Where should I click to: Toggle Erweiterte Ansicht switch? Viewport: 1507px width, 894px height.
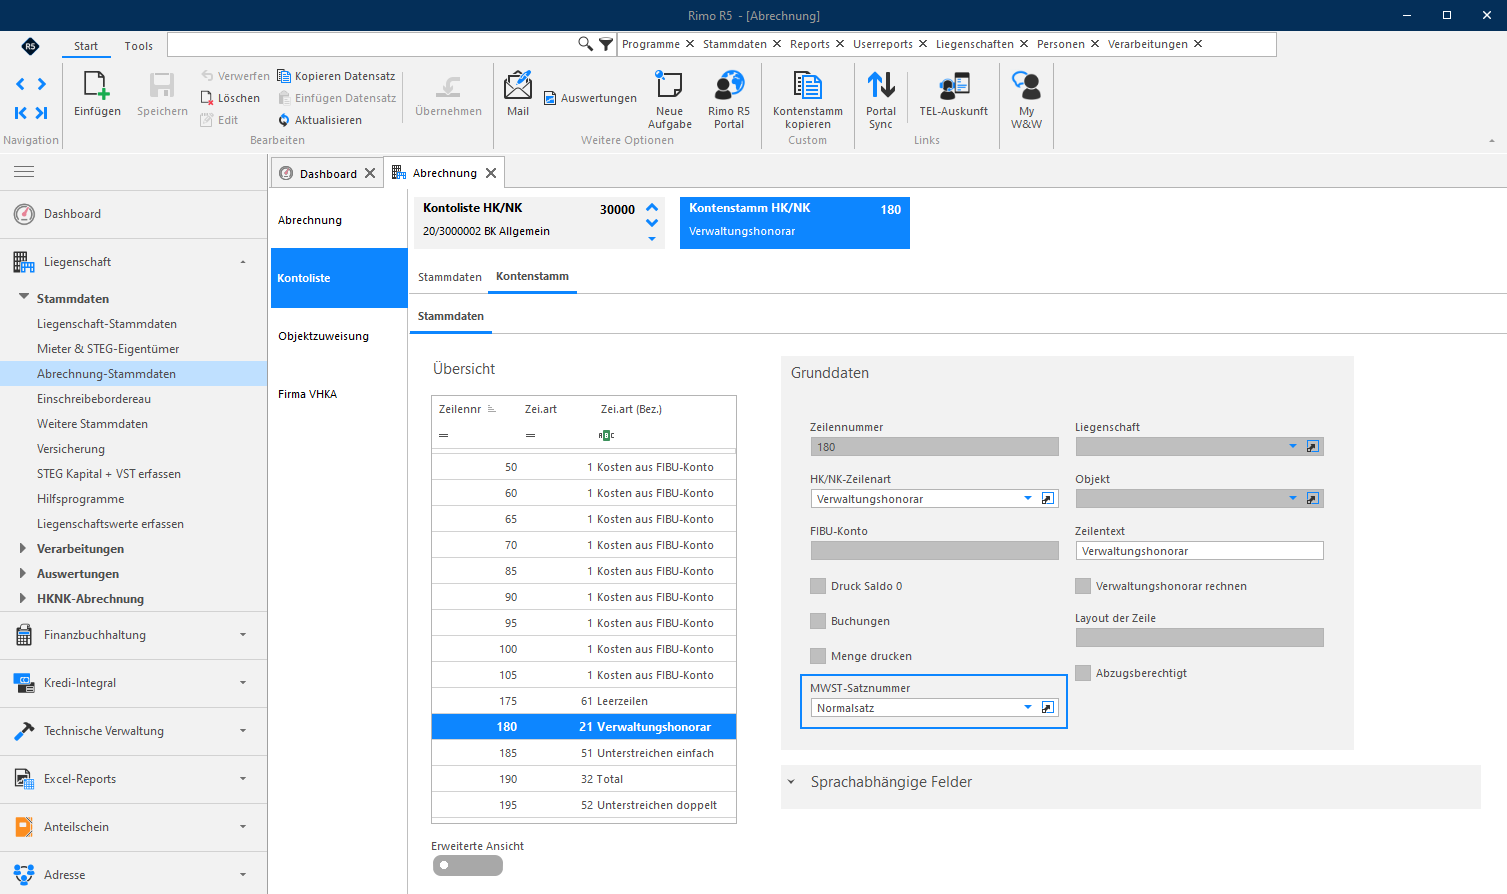468,865
